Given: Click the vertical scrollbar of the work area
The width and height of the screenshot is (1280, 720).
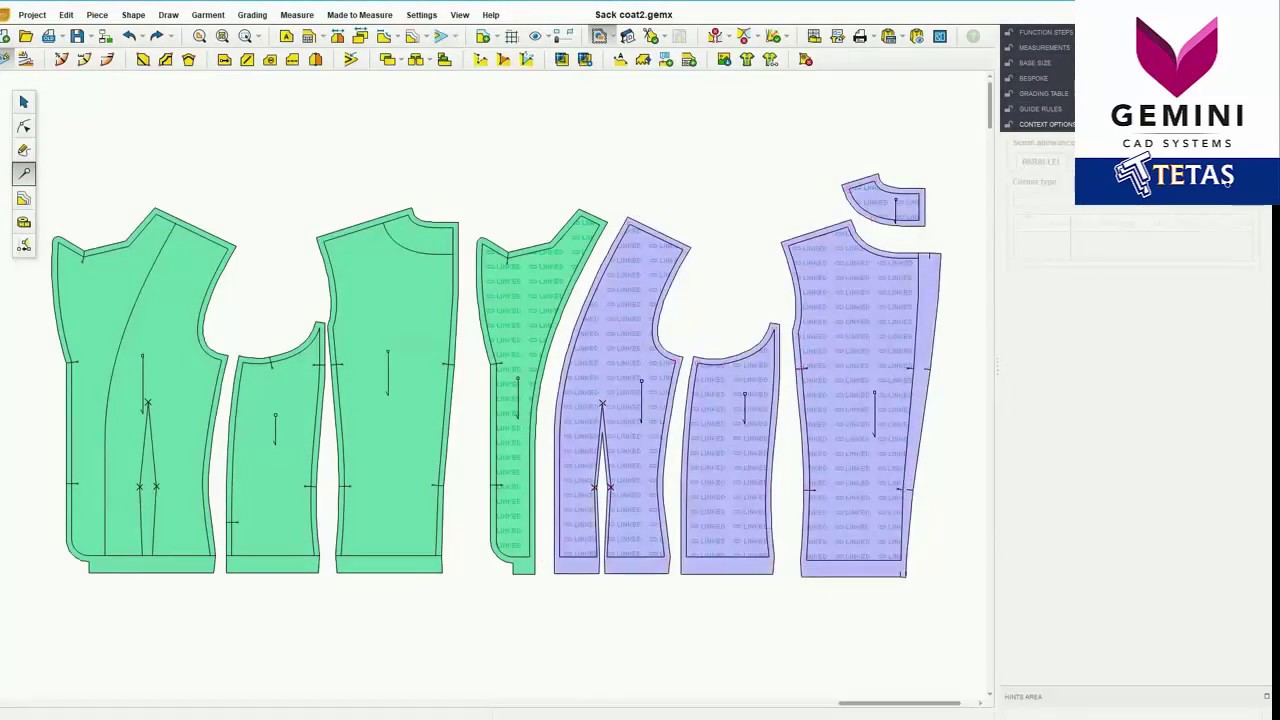Looking at the screenshot, I should [x=989, y=105].
